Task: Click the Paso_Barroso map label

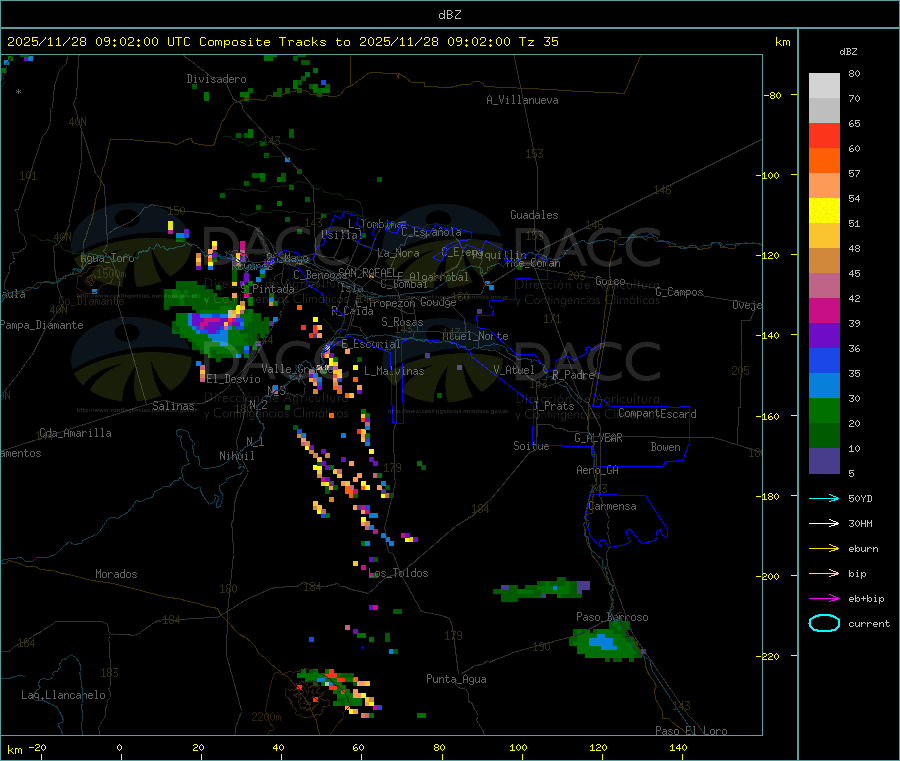Action: click(x=612, y=617)
